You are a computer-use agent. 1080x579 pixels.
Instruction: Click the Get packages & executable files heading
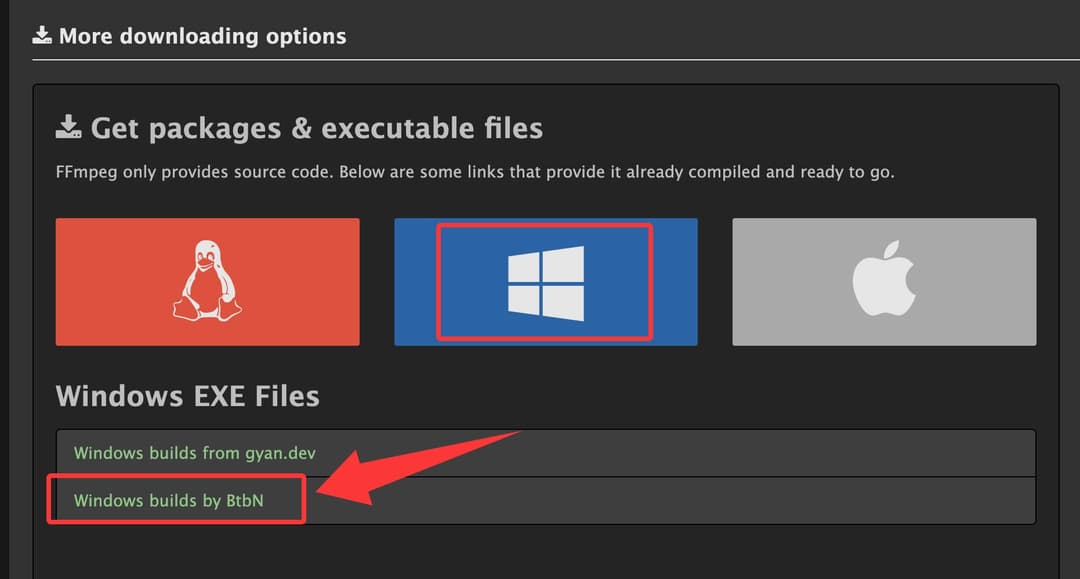[x=317, y=128]
